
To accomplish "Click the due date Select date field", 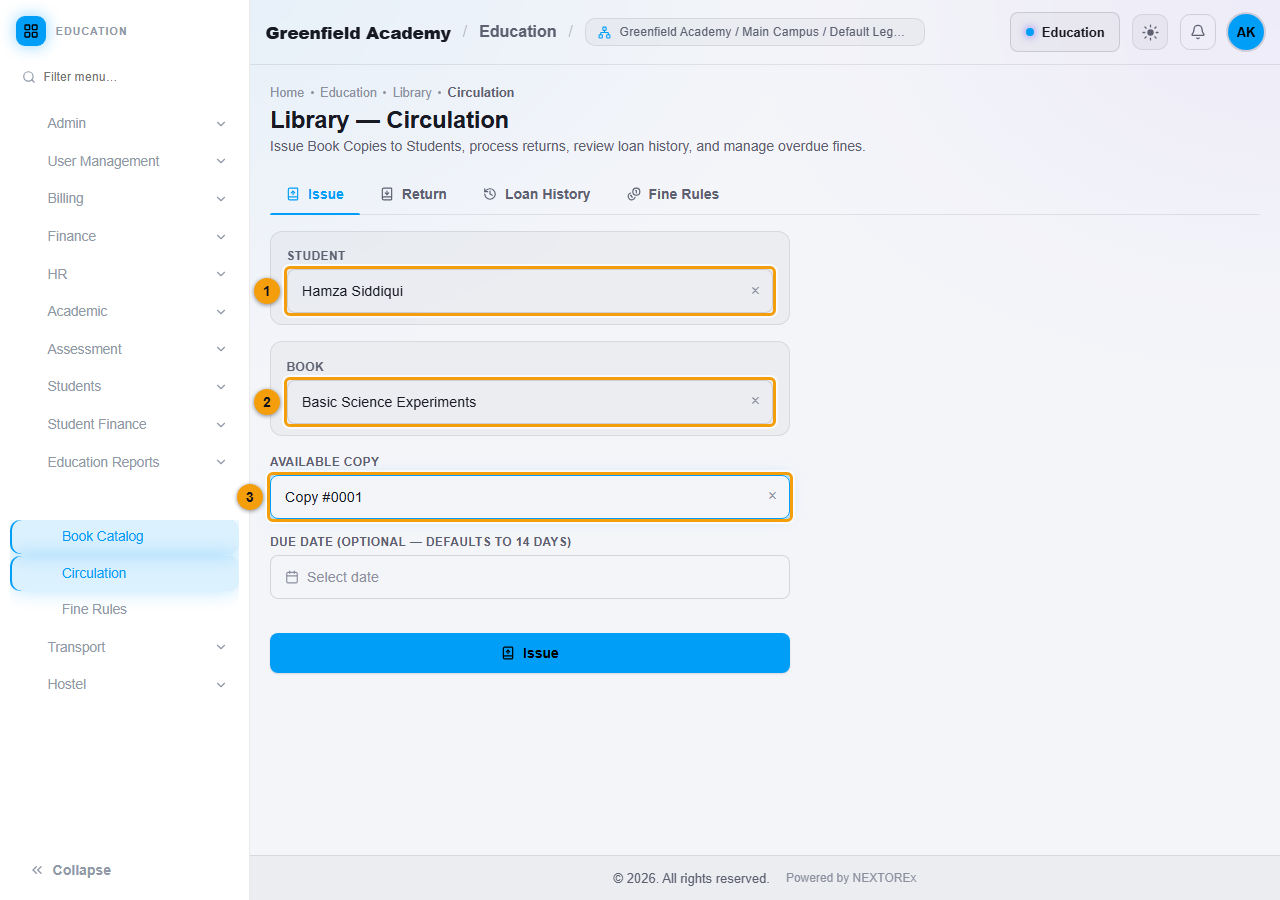I will point(530,577).
